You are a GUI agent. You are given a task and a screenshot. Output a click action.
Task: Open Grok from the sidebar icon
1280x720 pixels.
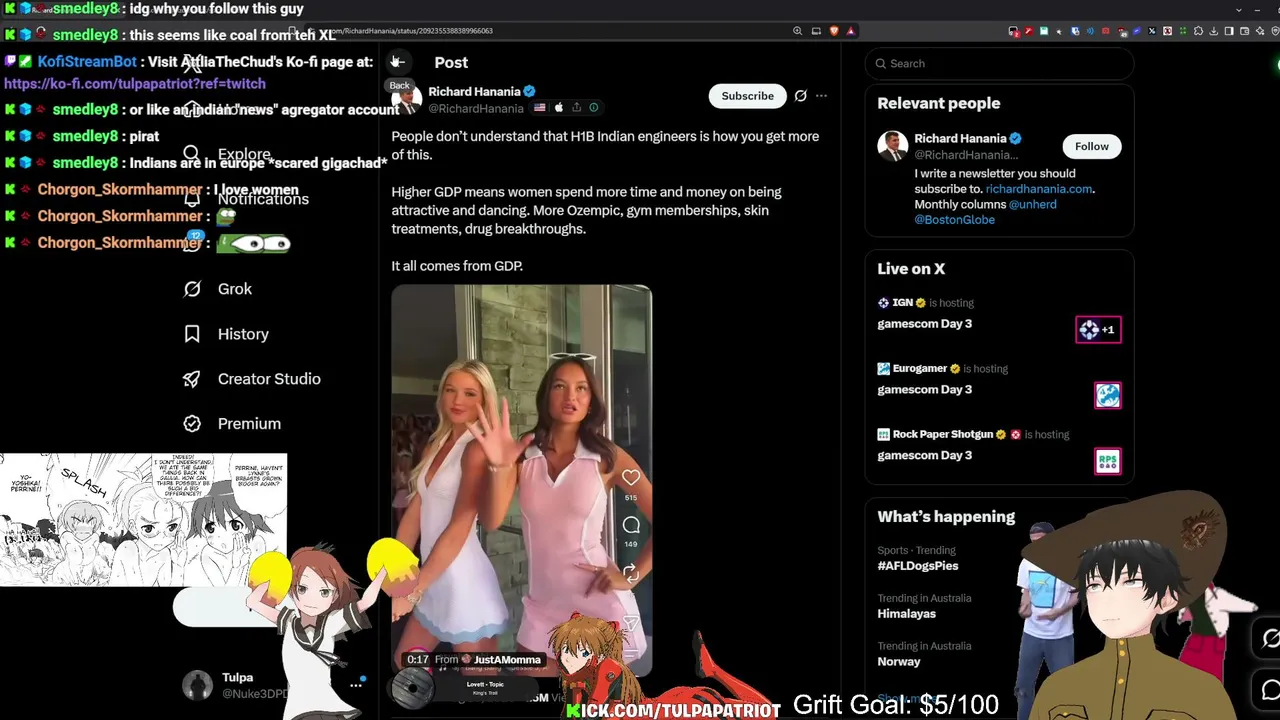(x=192, y=289)
